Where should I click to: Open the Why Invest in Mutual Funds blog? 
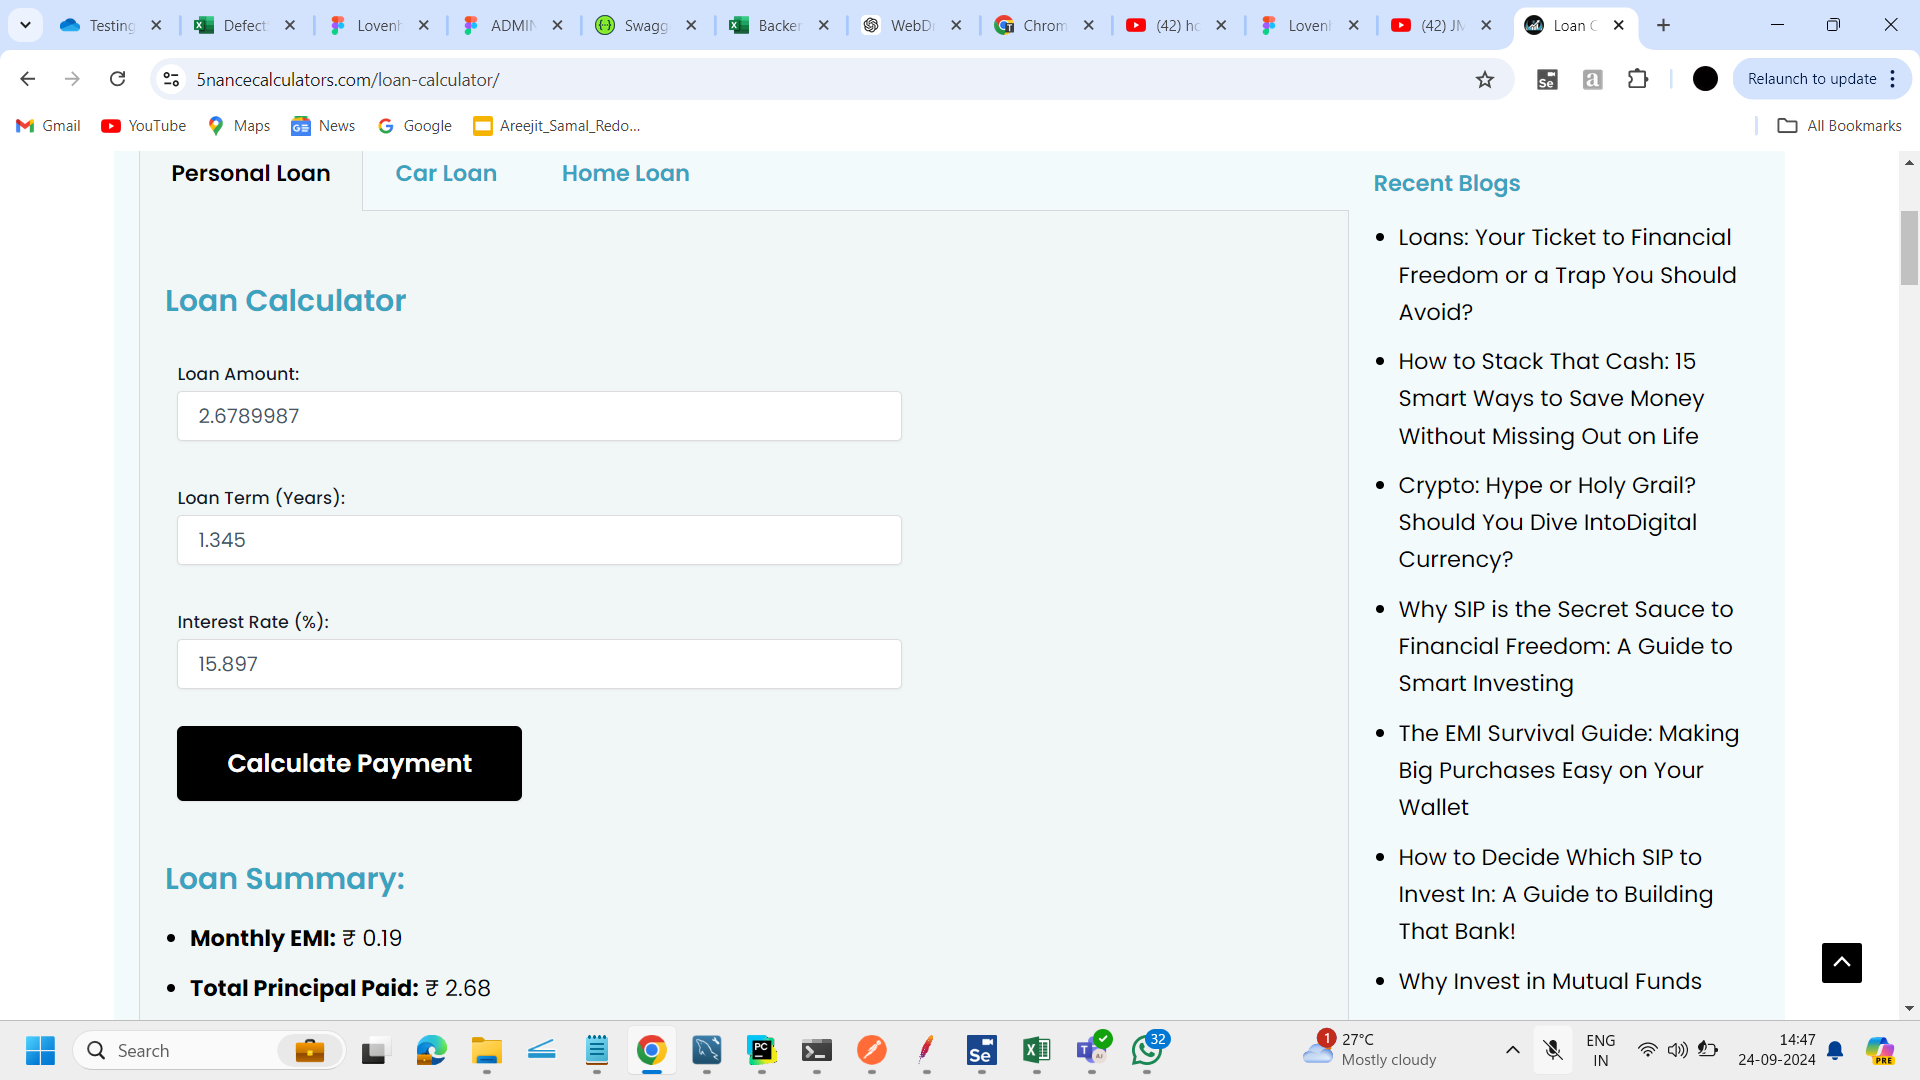(1549, 981)
